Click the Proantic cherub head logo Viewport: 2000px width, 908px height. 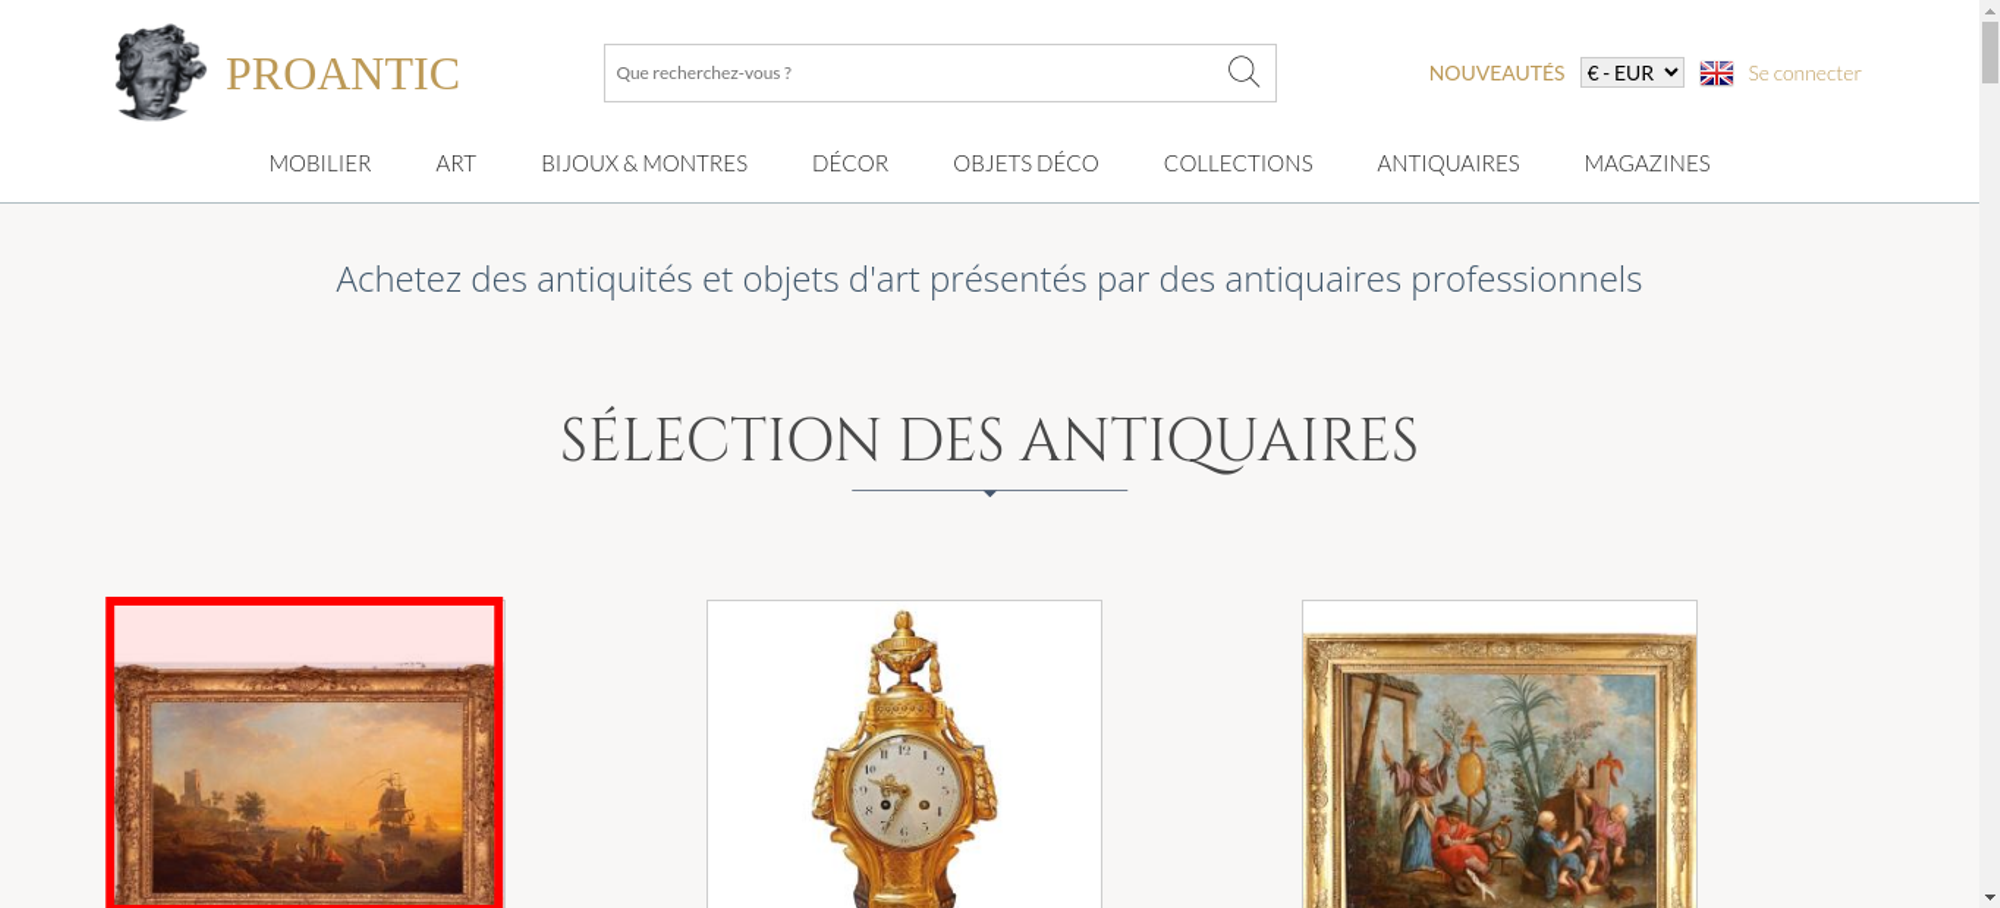pyautogui.click(x=160, y=73)
